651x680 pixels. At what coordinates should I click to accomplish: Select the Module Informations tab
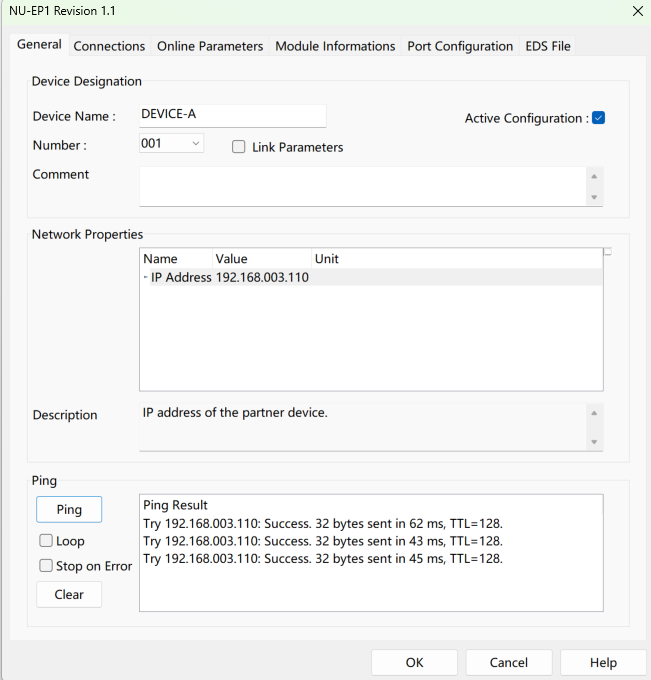point(335,46)
